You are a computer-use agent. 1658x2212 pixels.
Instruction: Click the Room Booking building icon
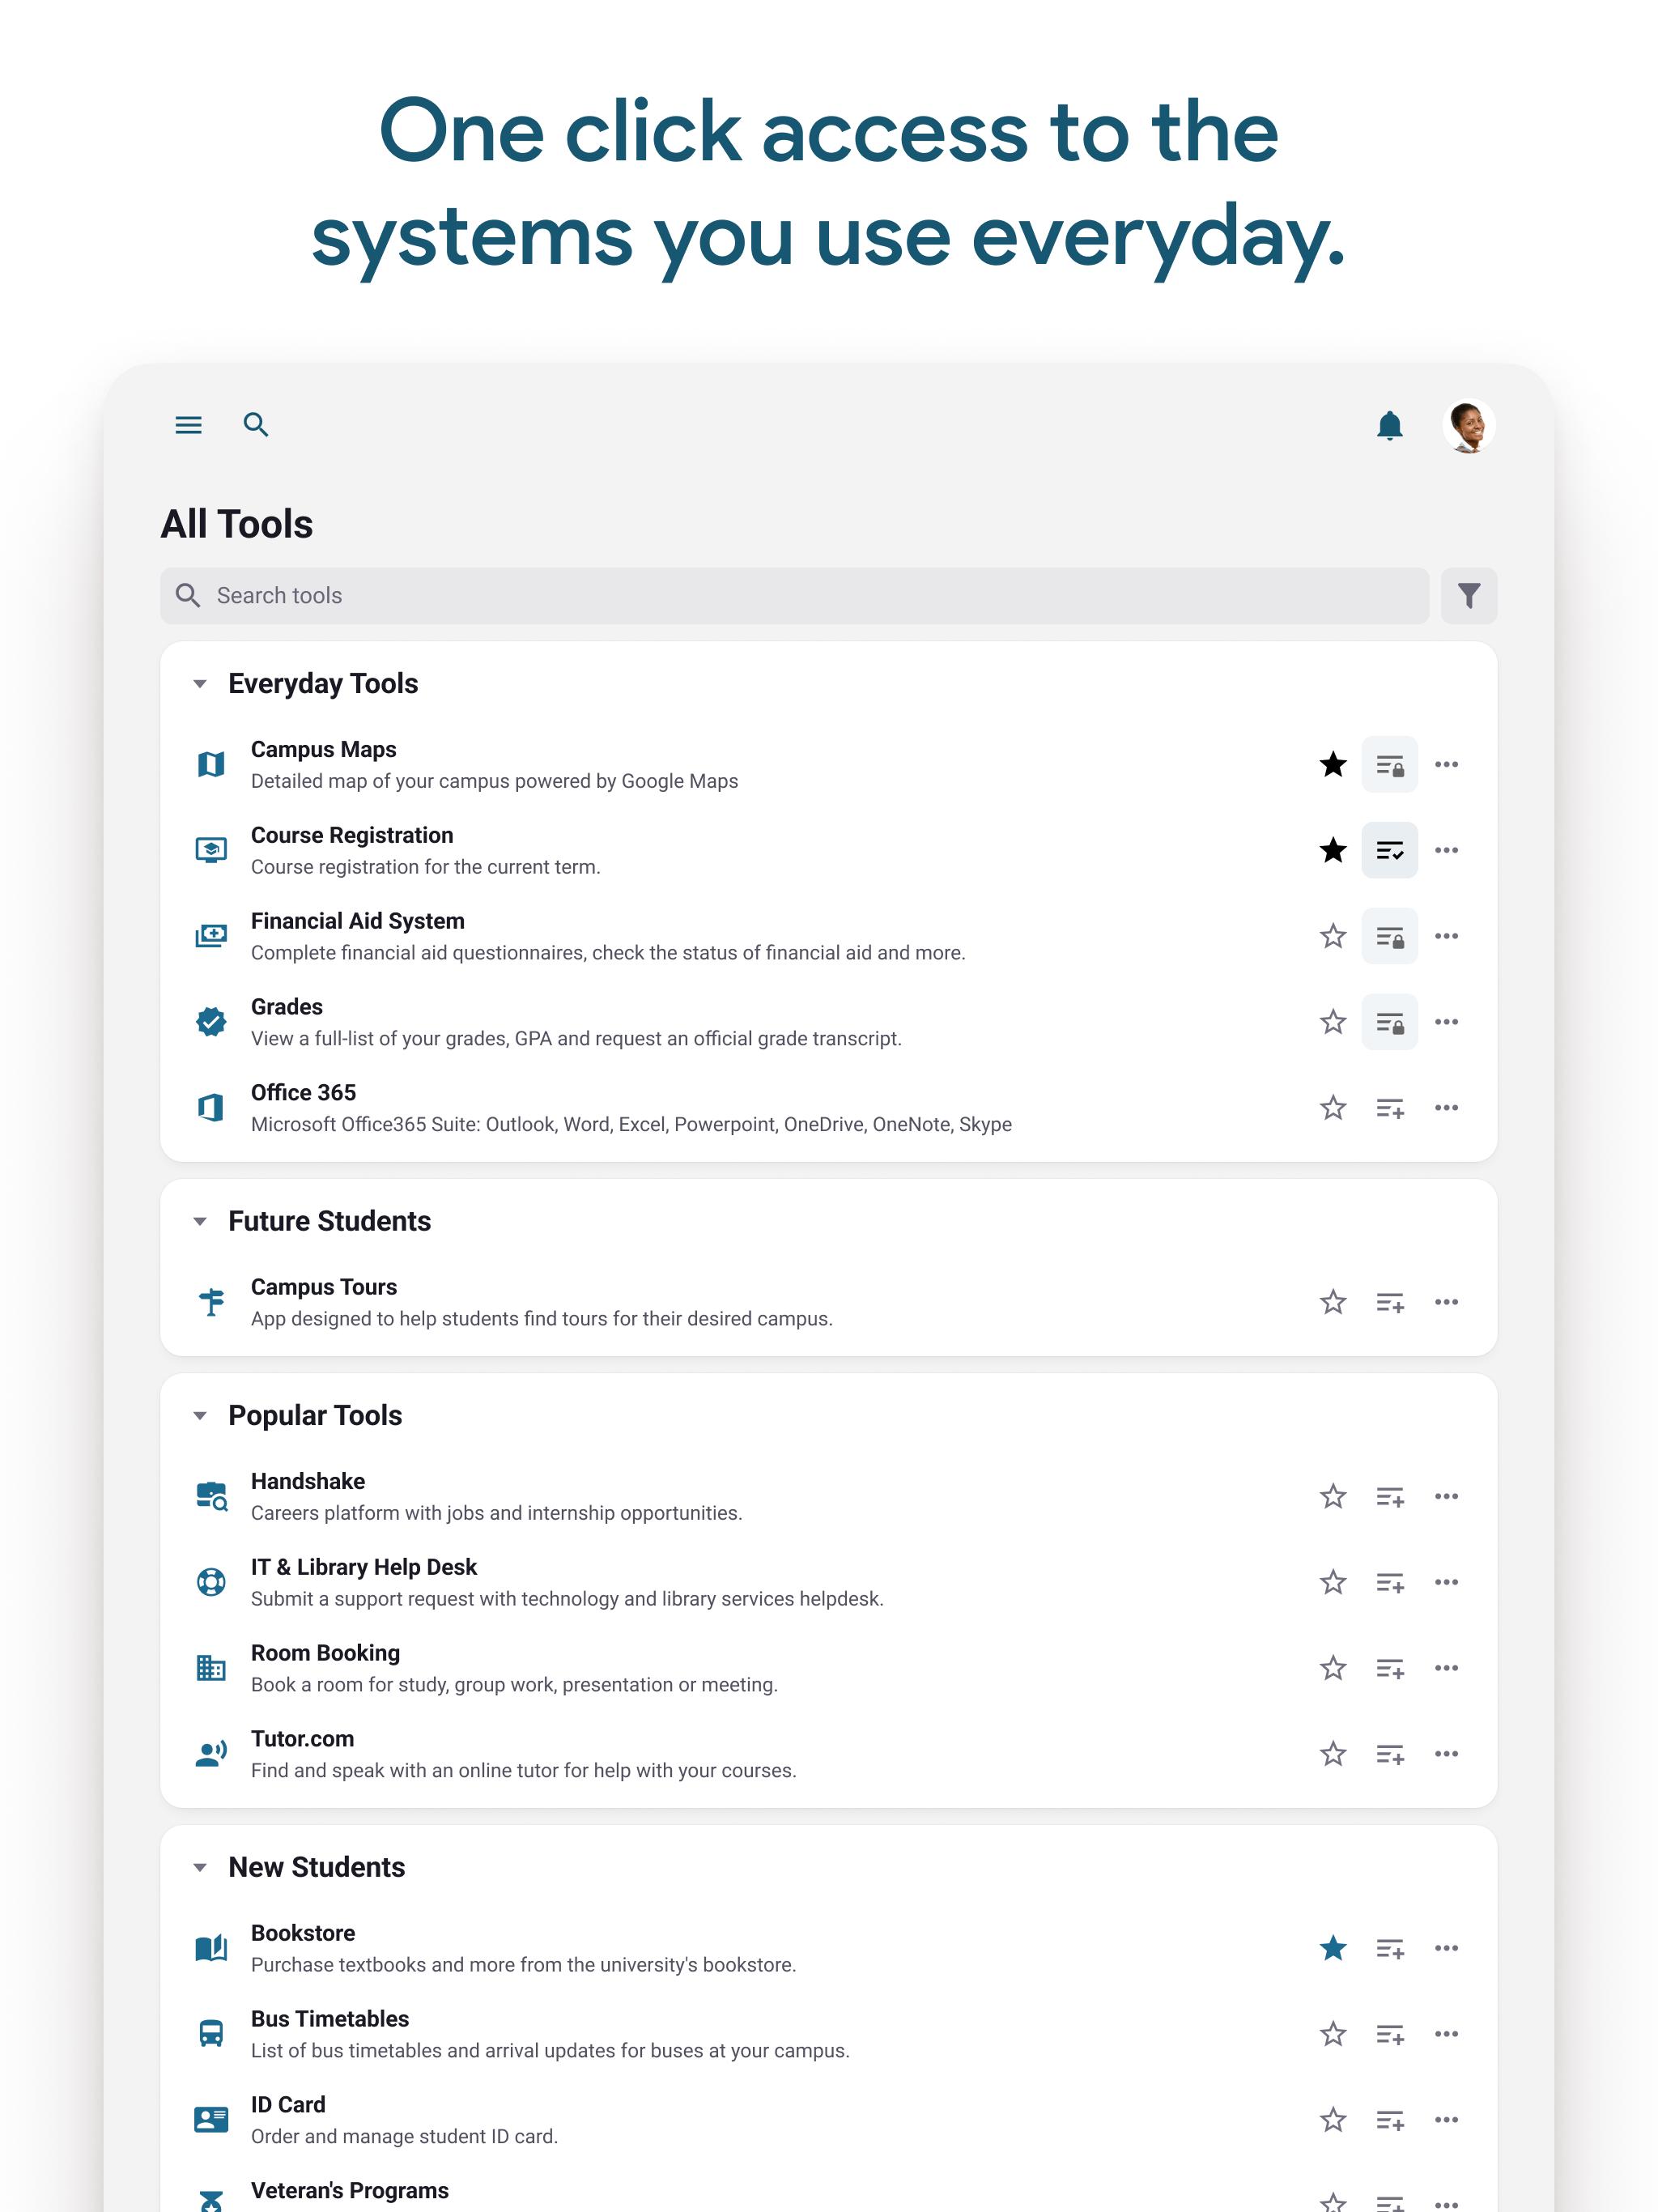211,1669
